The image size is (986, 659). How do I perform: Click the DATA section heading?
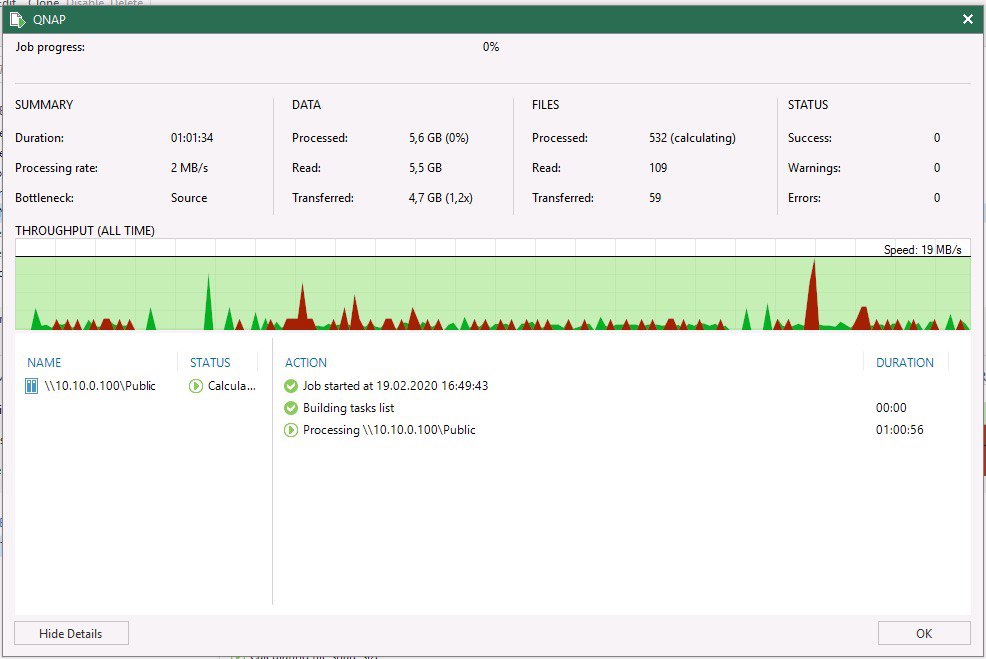306,104
